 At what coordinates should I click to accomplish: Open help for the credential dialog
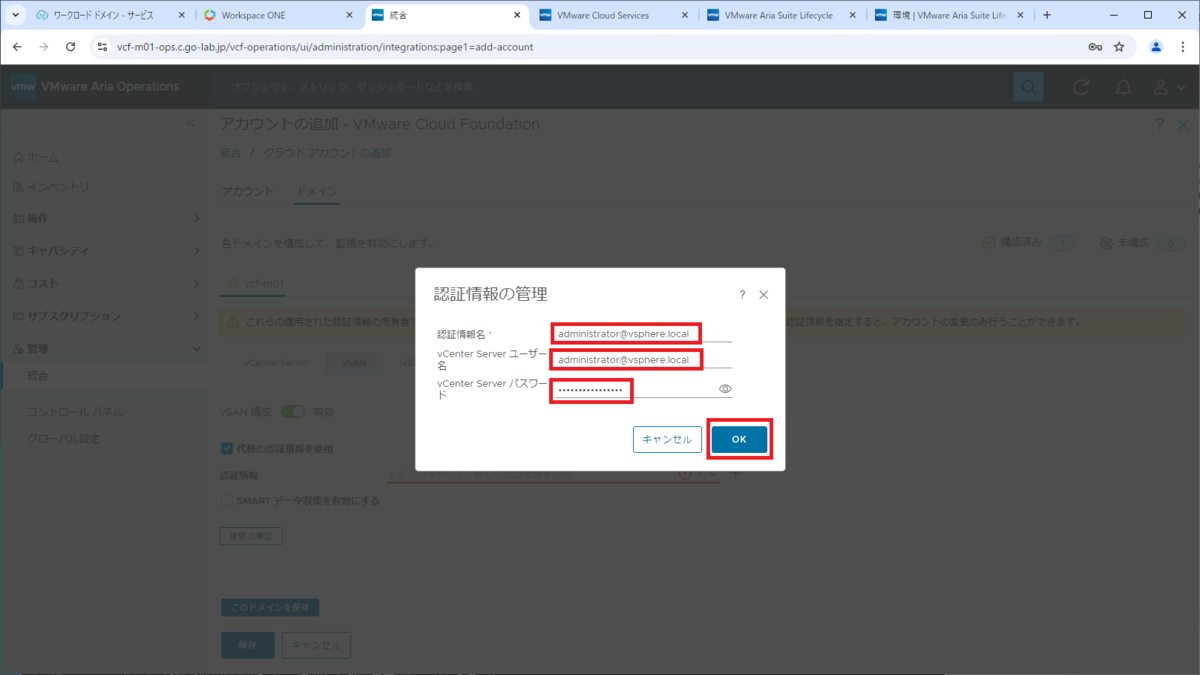tap(742, 295)
